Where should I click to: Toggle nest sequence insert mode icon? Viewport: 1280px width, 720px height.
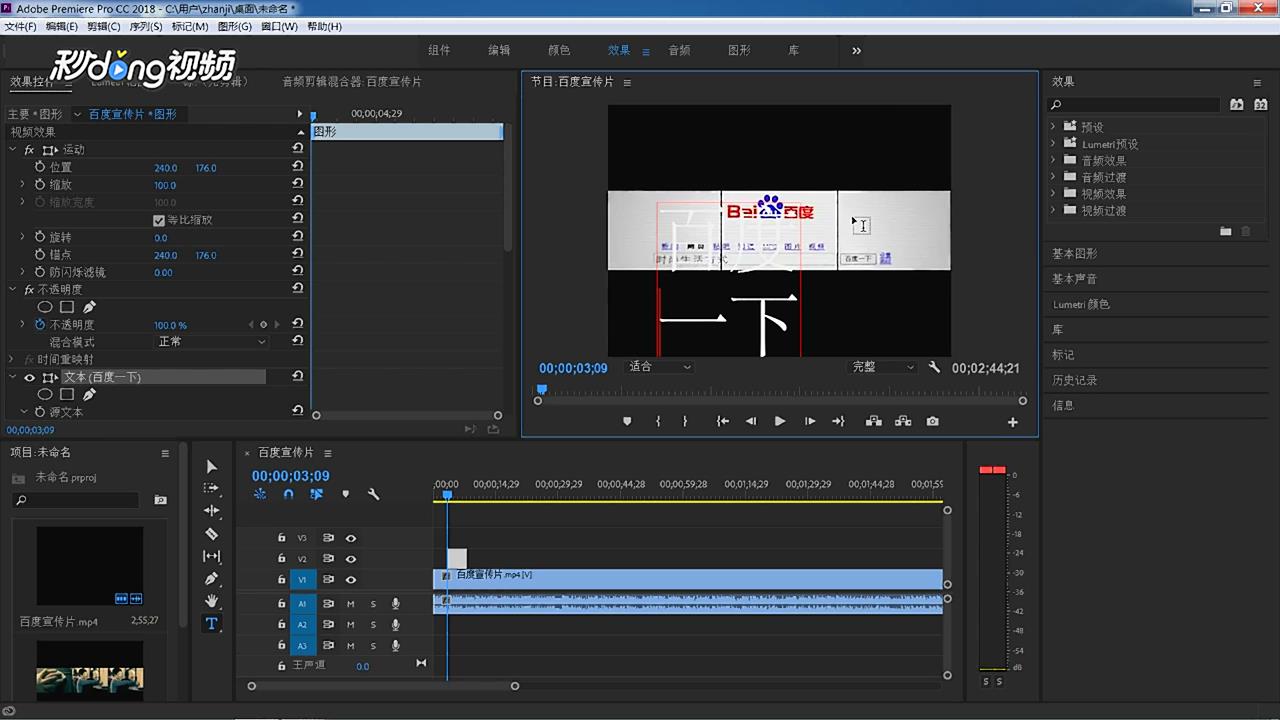coord(260,494)
